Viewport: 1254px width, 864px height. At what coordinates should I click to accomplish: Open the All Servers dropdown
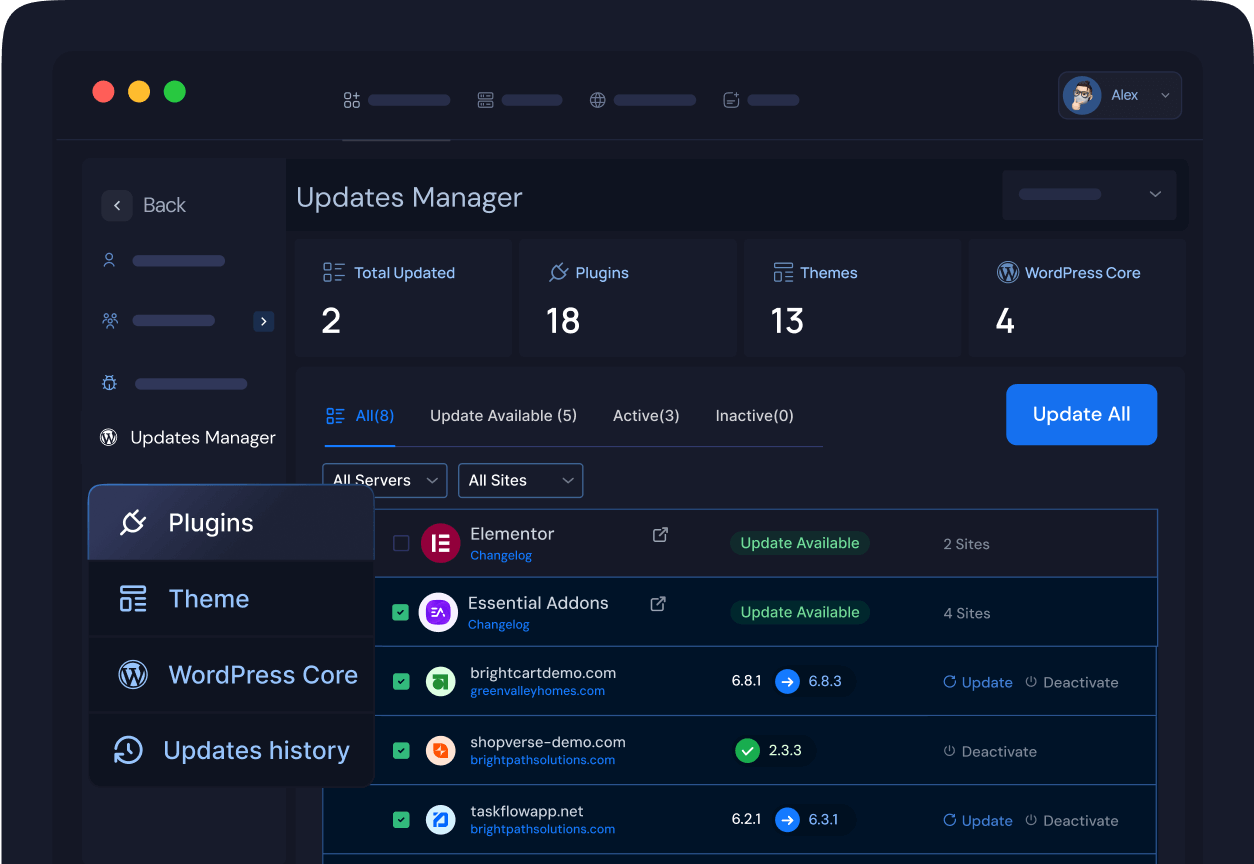point(385,481)
